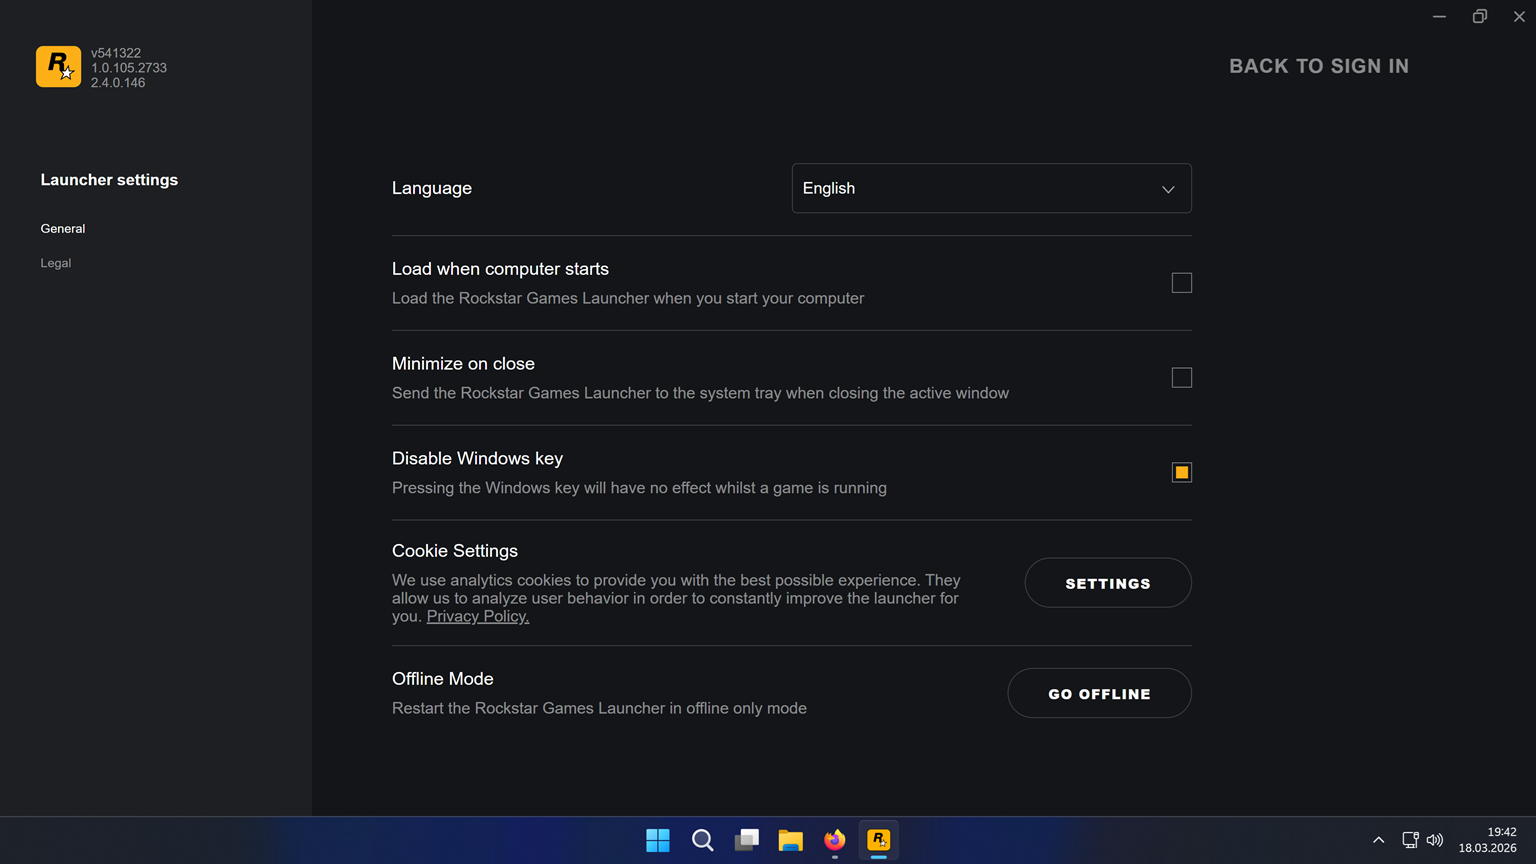The width and height of the screenshot is (1536, 864).
Task: Open the Windows Start menu
Action: click(x=658, y=840)
